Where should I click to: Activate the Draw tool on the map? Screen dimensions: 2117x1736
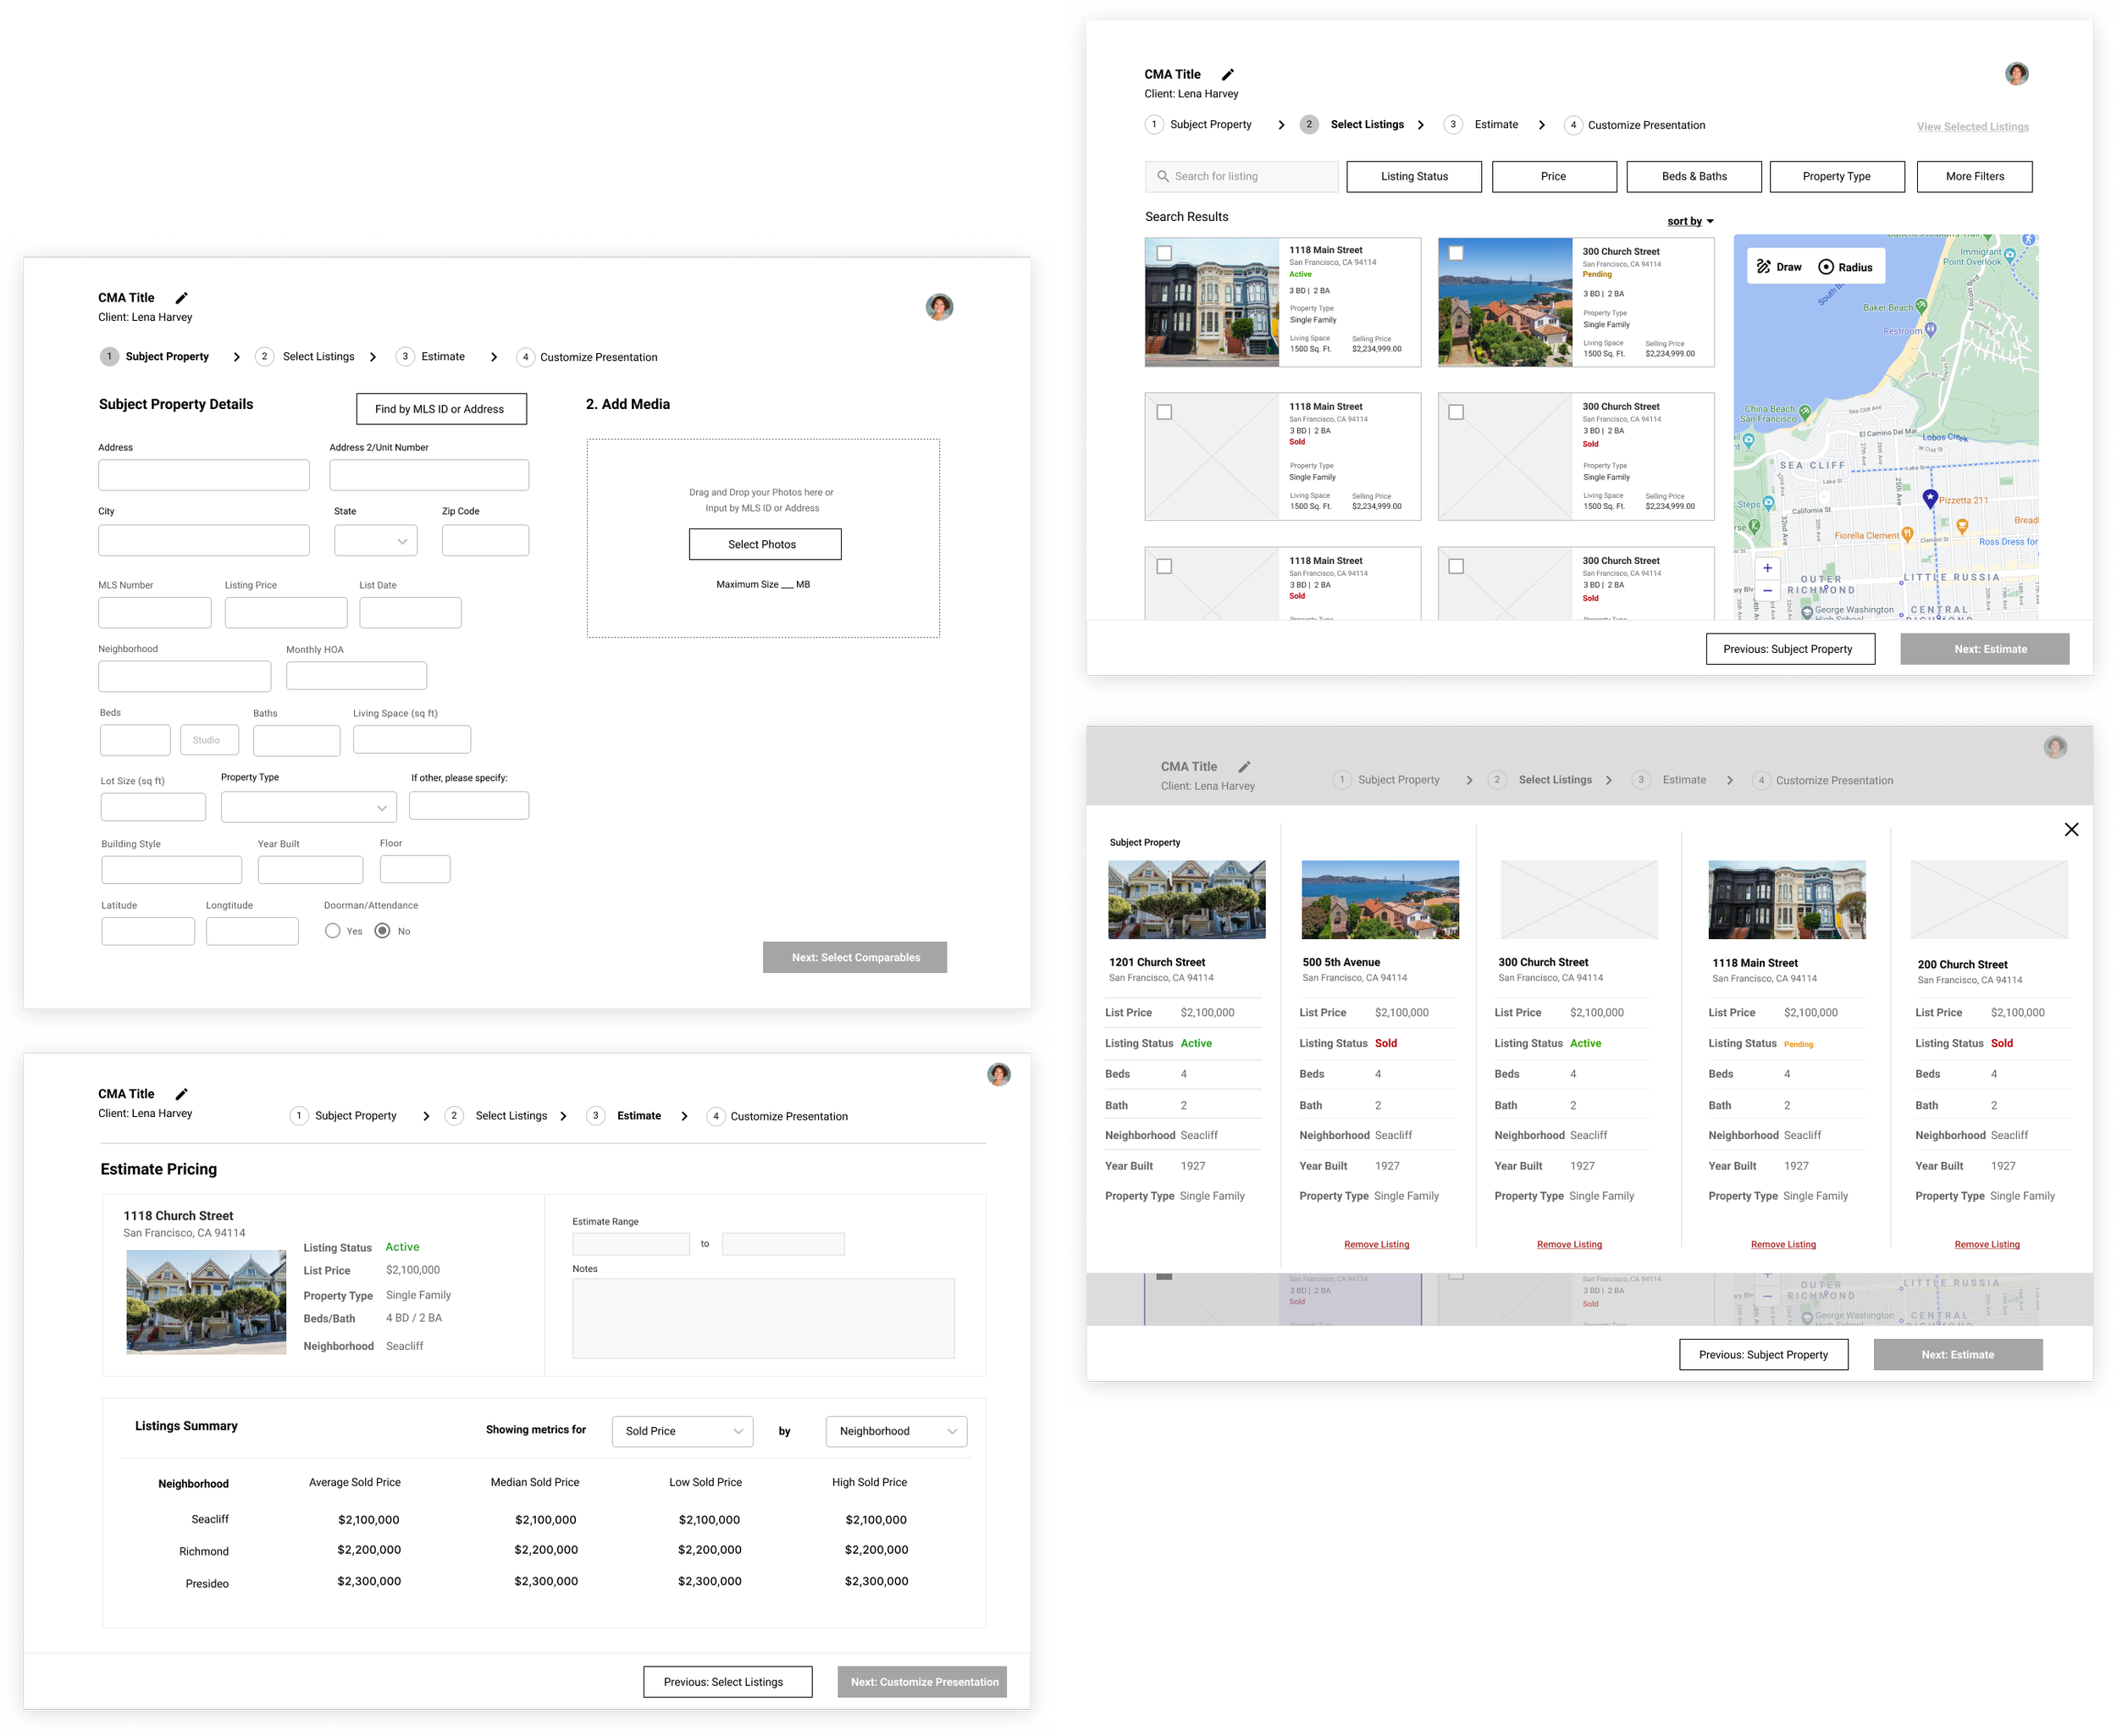point(1779,267)
